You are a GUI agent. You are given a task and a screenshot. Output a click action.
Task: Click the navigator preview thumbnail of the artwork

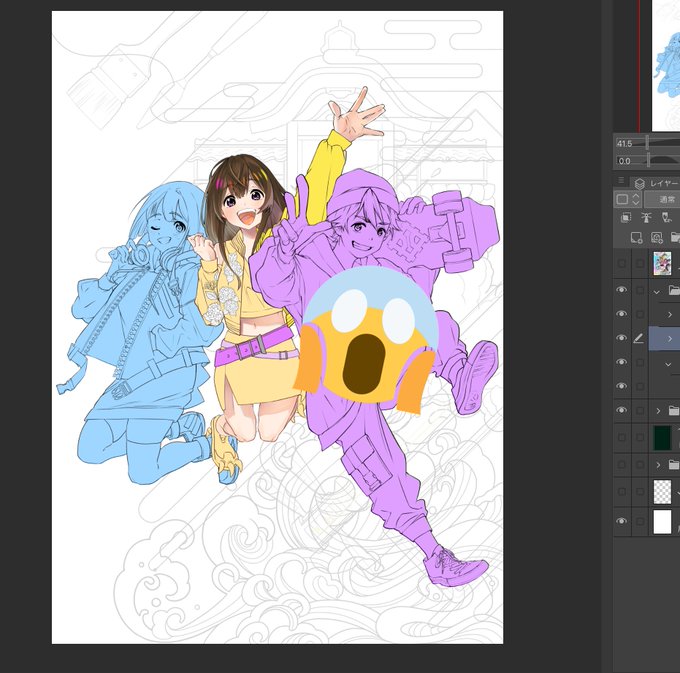(x=666, y=65)
